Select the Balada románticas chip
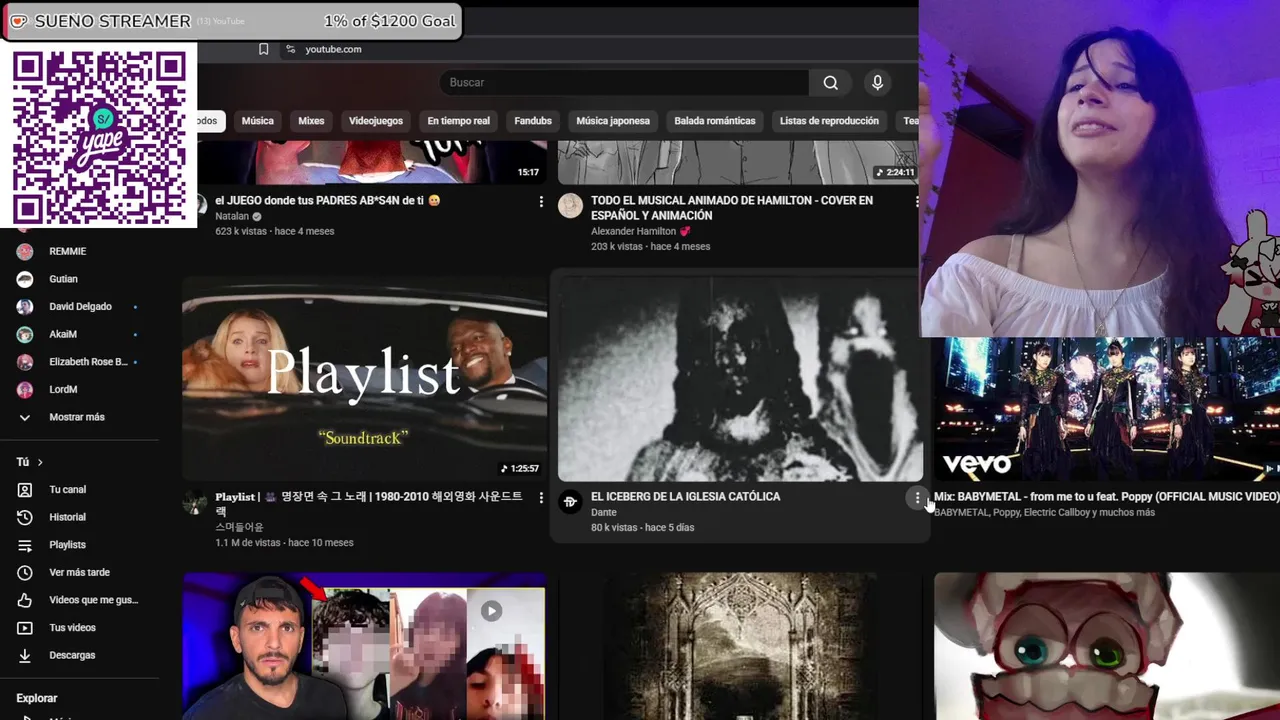 [x=715, y=121]
